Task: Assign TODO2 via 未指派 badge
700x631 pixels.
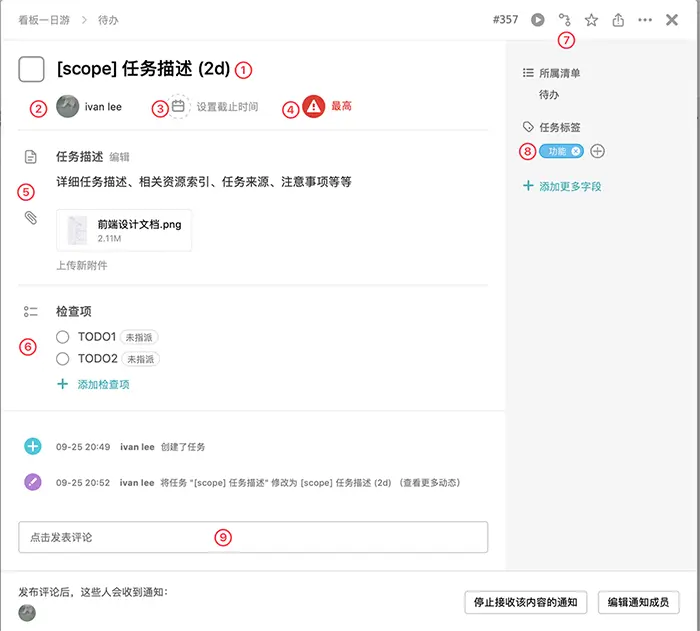Action: click(x=141, y=359)
